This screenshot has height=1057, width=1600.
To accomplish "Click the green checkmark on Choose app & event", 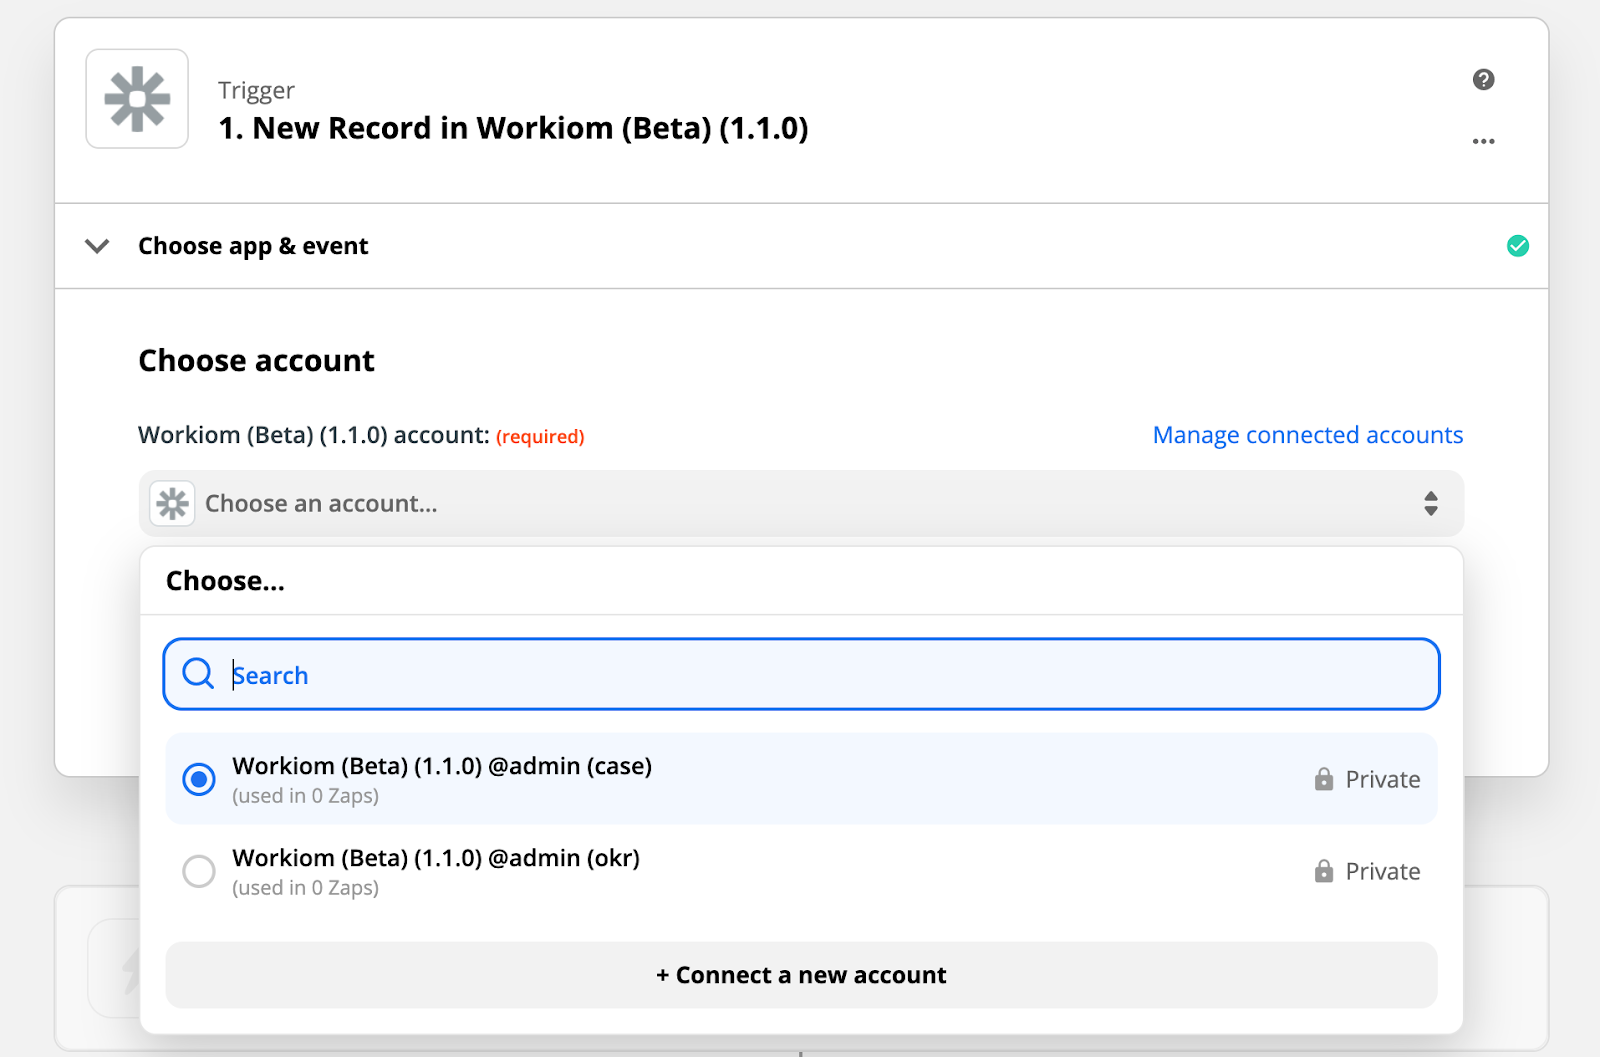I will [1518, 245].
